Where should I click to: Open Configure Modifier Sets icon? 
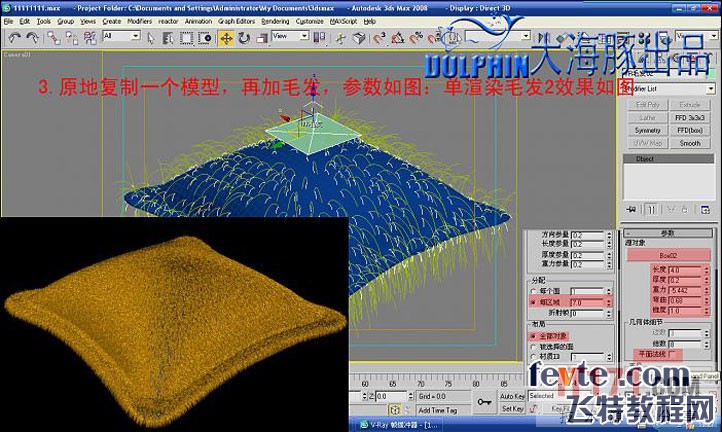(705, 210)
